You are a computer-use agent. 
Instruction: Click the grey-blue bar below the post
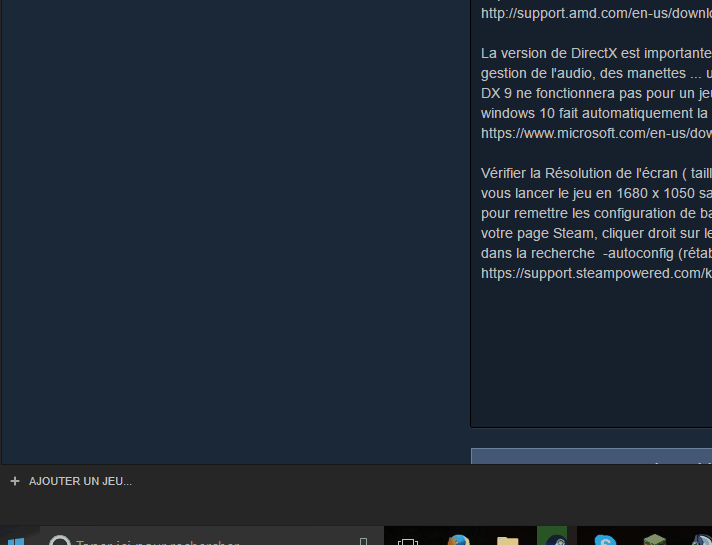coord(592,456)
